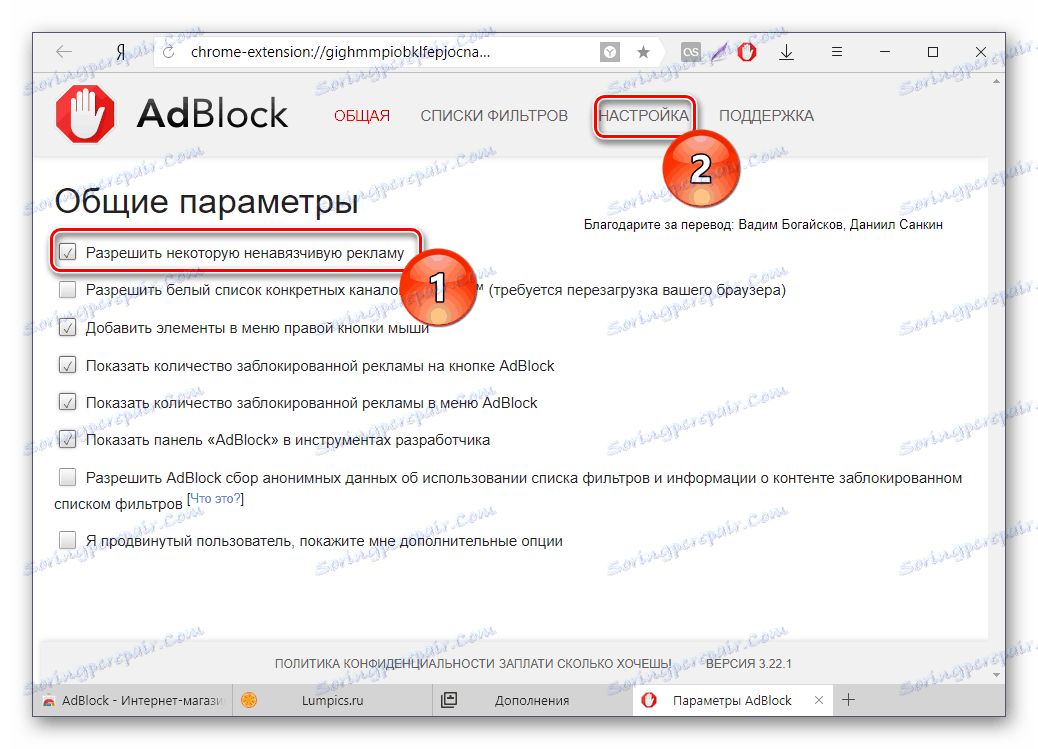Open AdBlock extension toolbar icon
1038x749 pixels.
pyautogui.click(x=747, y=52)
